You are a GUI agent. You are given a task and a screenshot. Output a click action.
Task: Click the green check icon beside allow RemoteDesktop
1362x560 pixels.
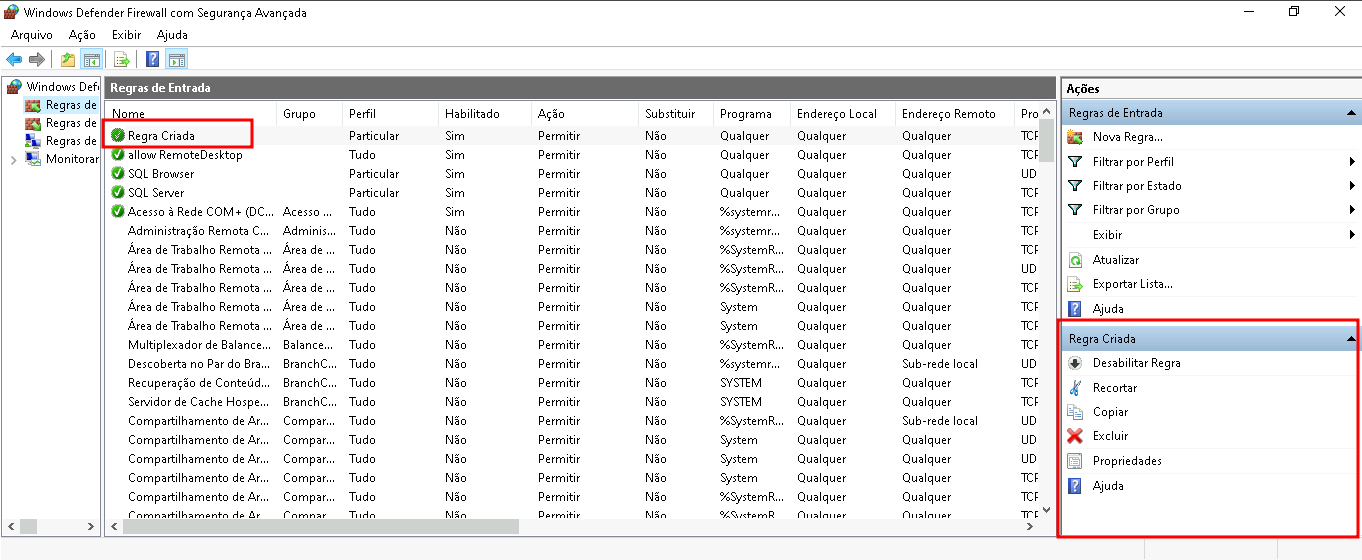(x=118, y=155)
